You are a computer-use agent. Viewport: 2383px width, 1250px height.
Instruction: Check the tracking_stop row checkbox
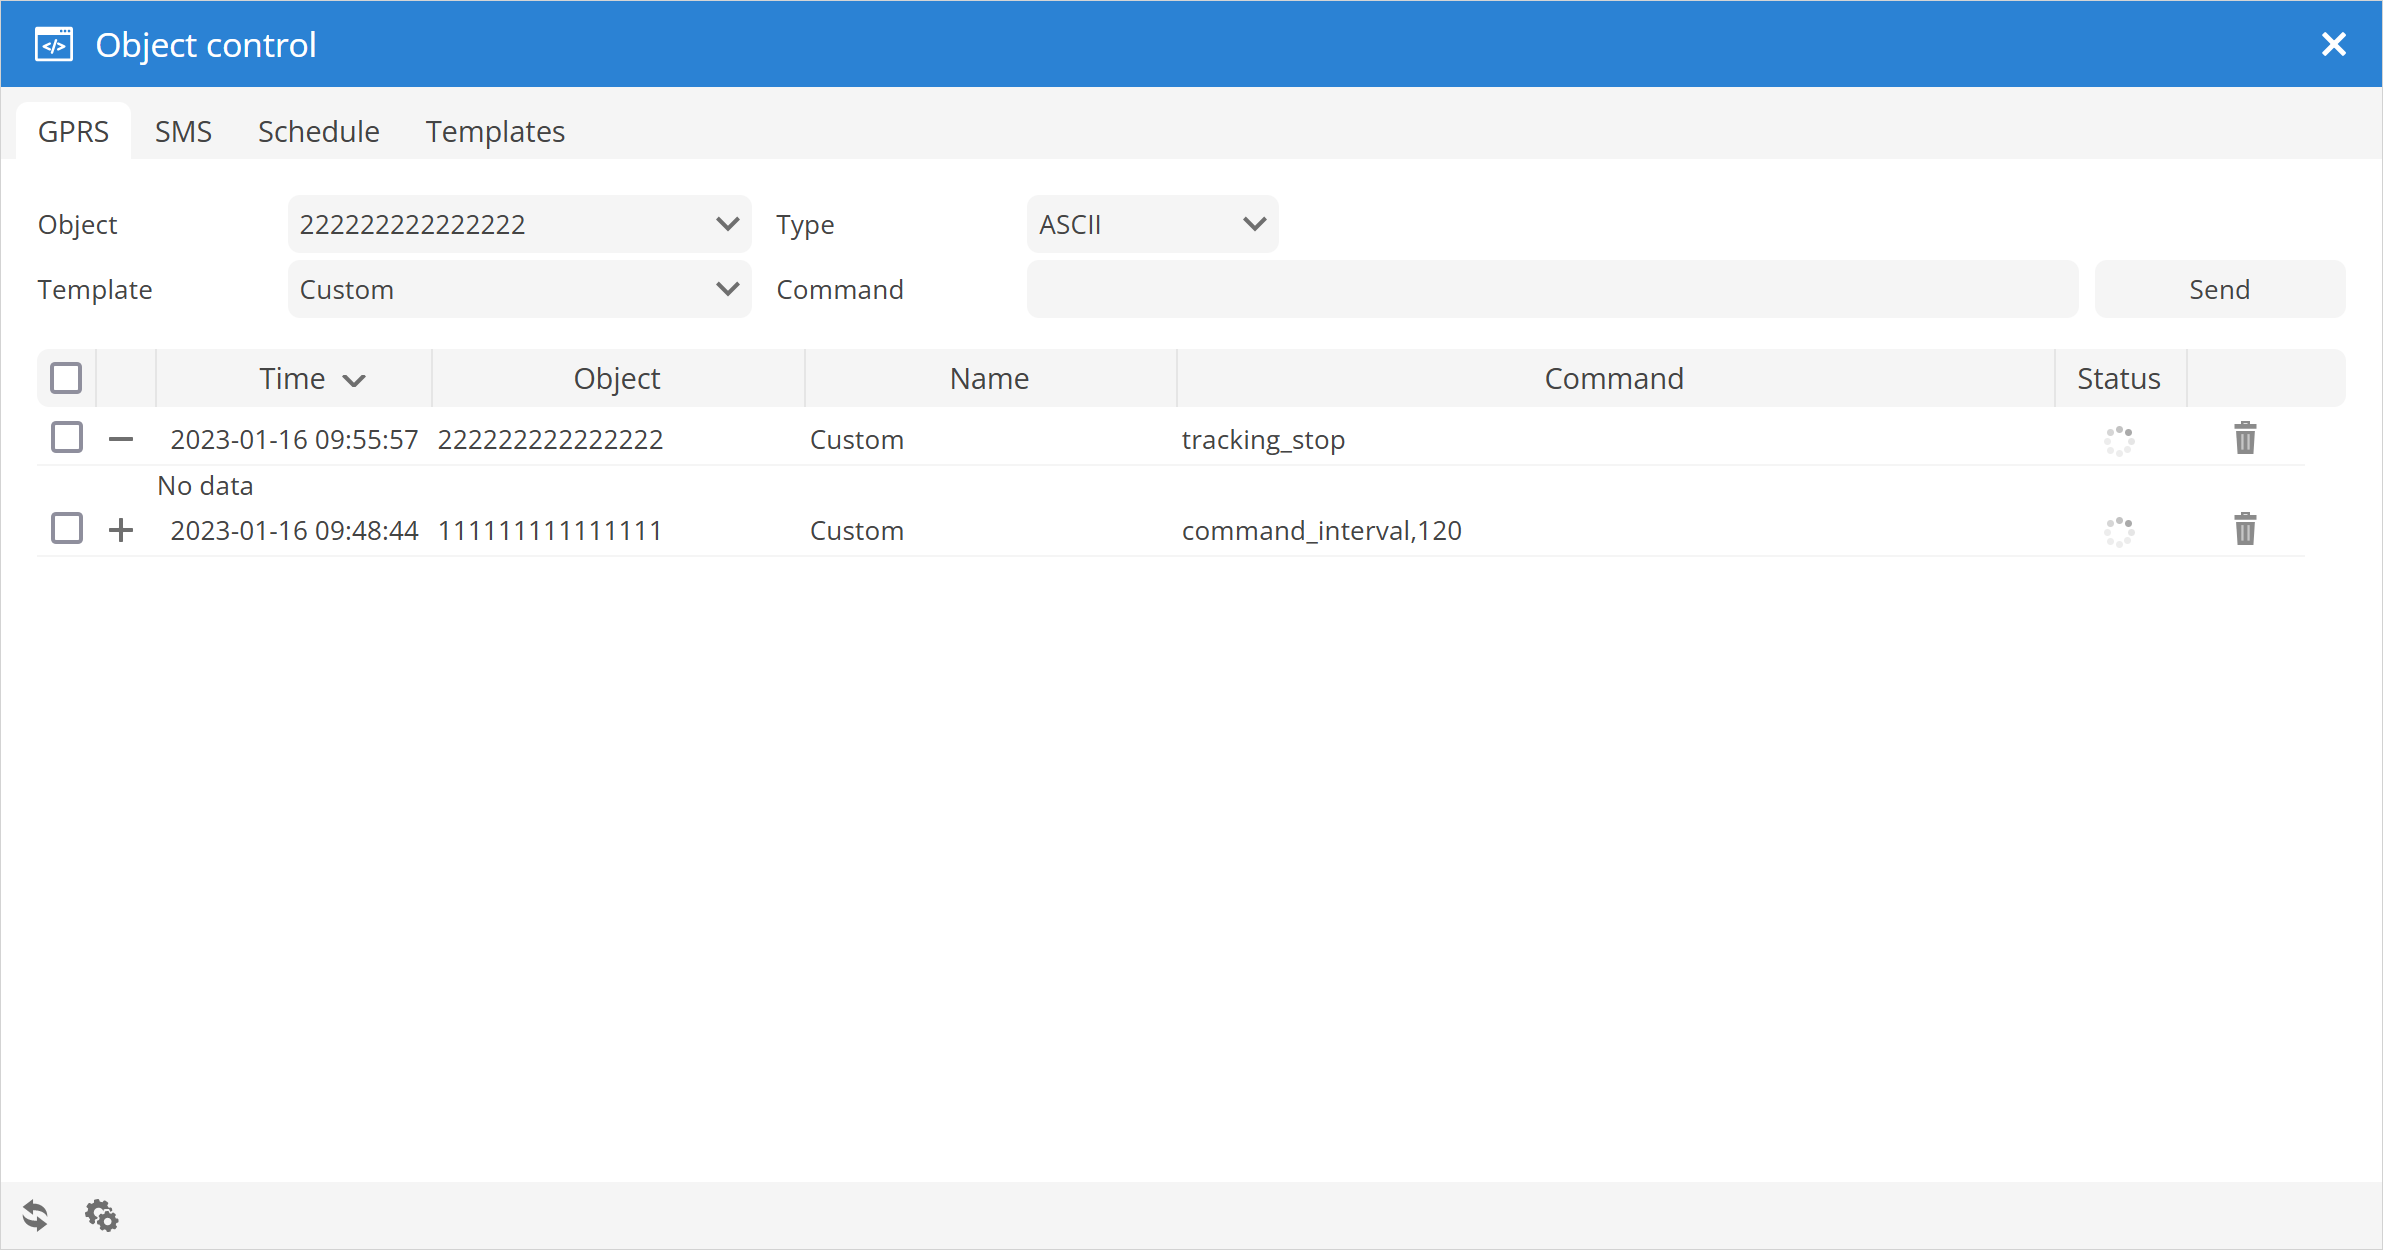[x=67, y=438]
